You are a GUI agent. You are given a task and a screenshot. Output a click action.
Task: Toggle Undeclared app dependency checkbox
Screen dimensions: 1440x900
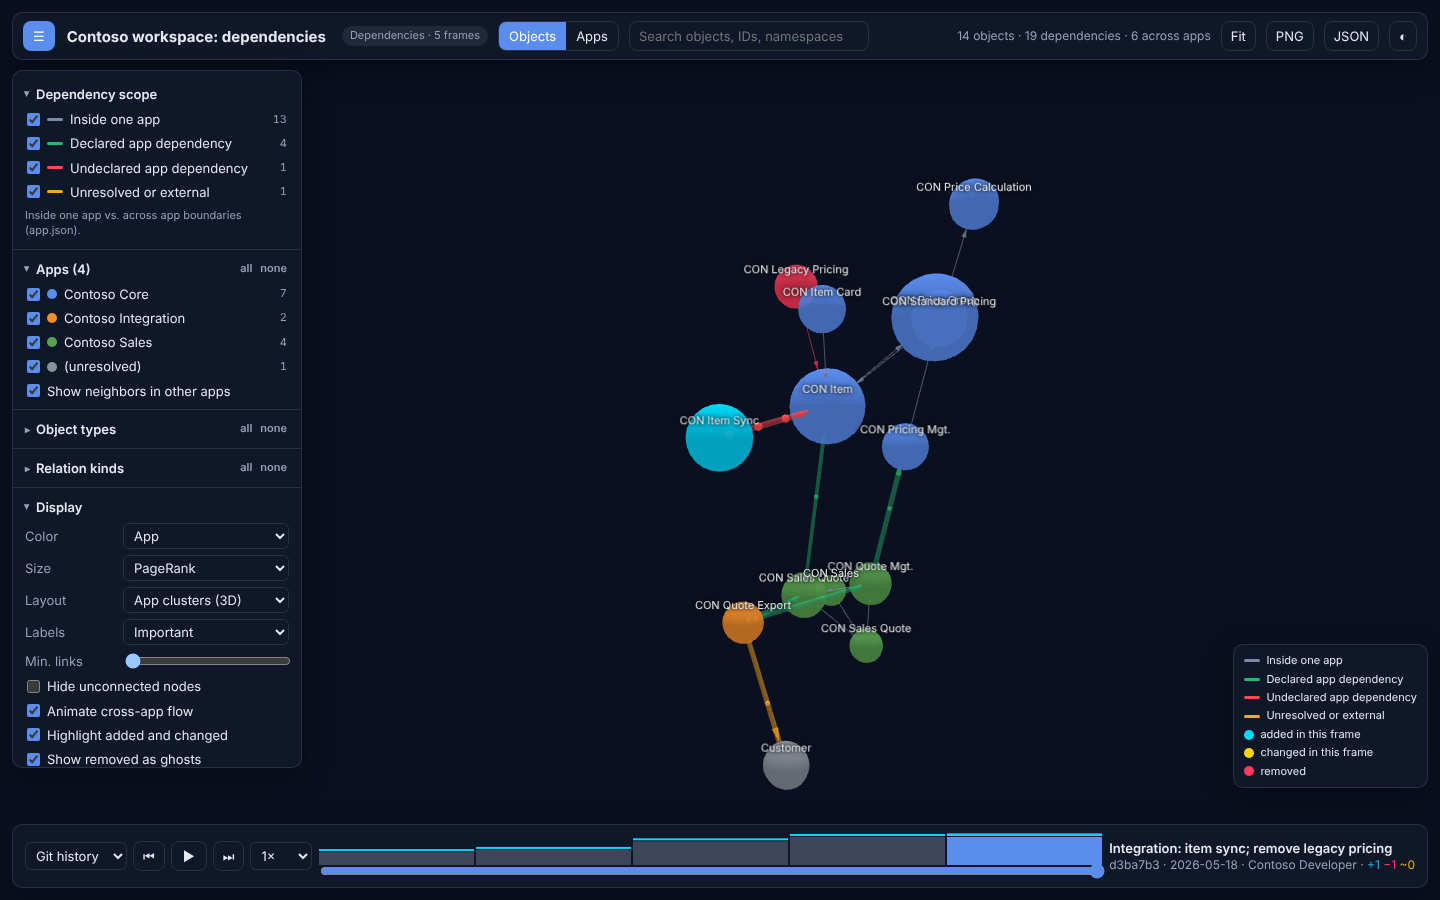(33, 168)
